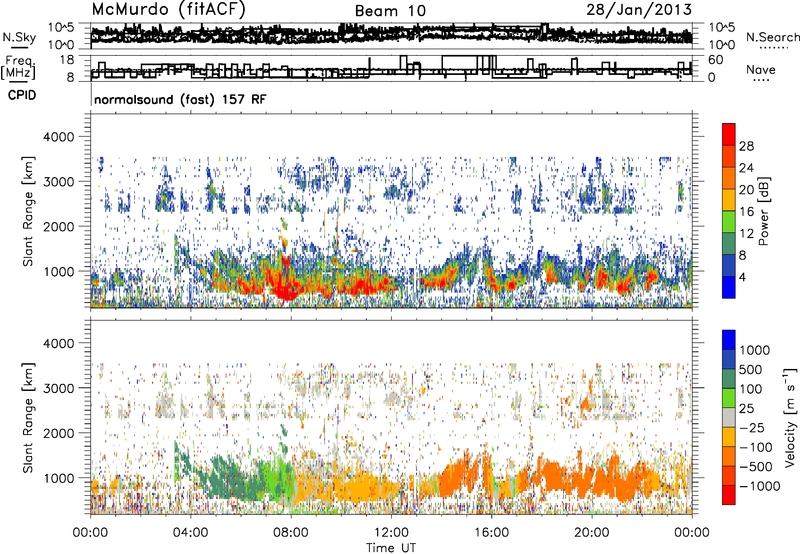Pick the red bottom Velocity colorbar segment
800x554 pixels.
pyautogui.click(x=729, y=495)
